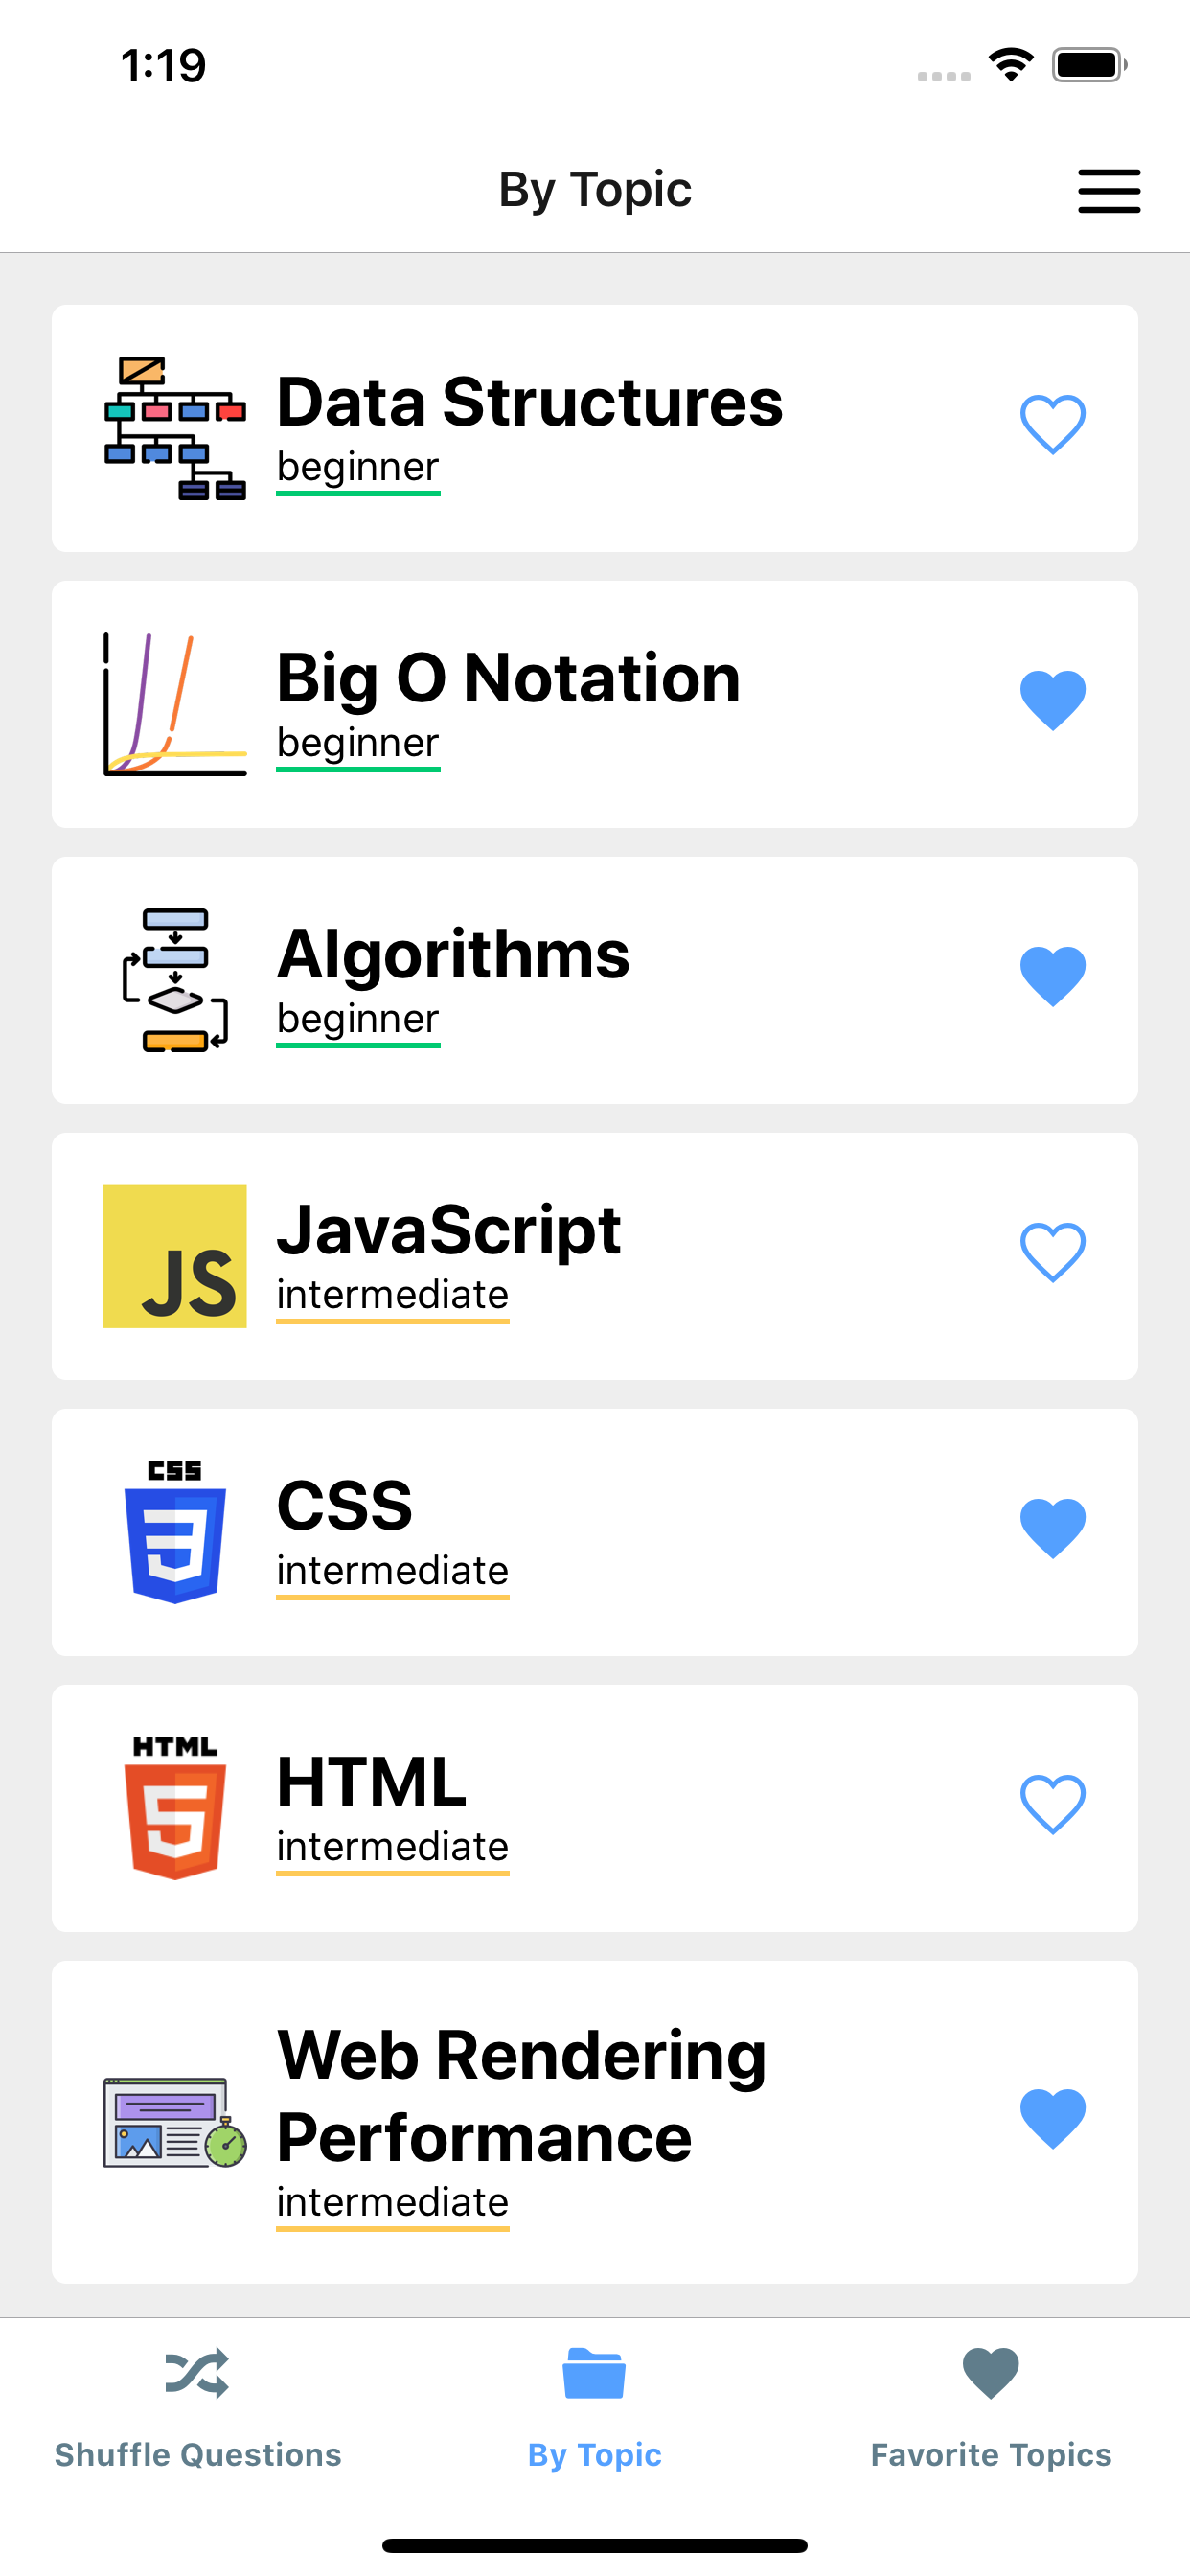Unfavorite Web Rendering Performance topic
The image size is (1190, 2576).
click(1052, 2118)
